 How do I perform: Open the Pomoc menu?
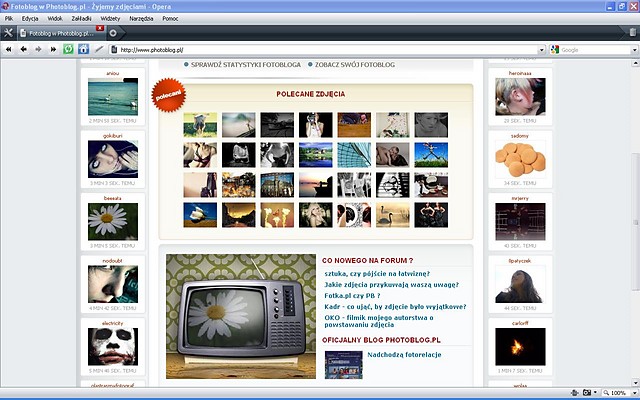pyautogui.click(x=170, y=18)
